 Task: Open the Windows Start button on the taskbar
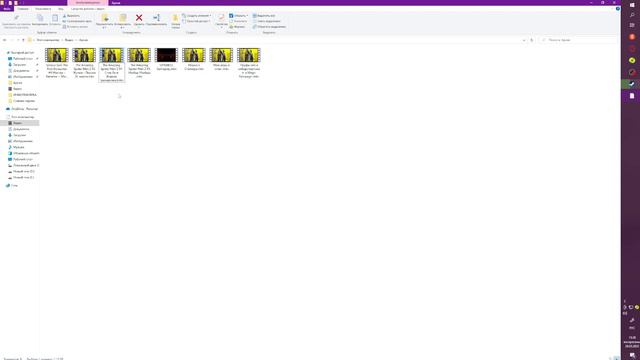tap(632, 5)
